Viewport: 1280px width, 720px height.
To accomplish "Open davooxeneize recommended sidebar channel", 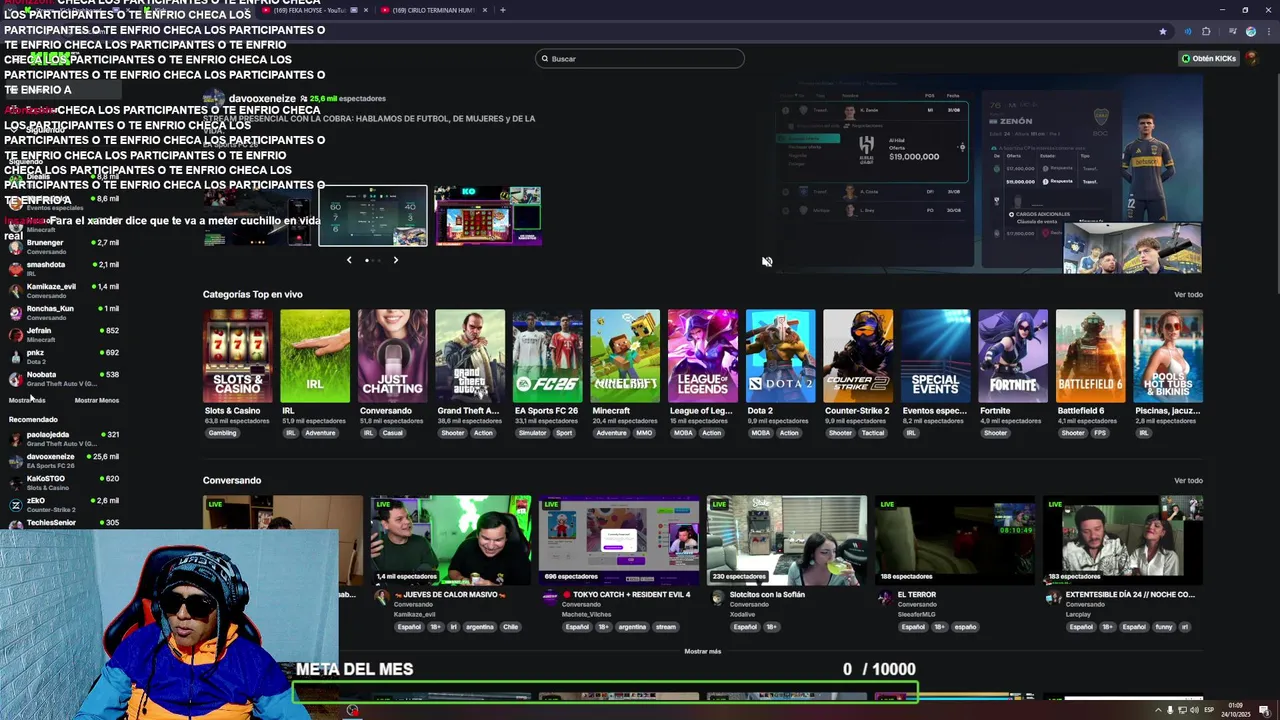I will 64,460.
